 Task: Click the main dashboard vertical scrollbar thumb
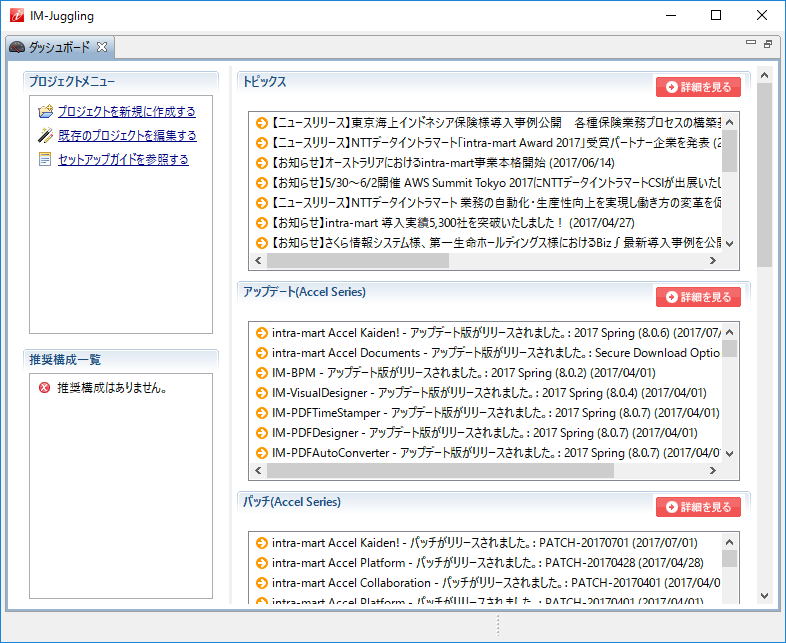(764, 175)
